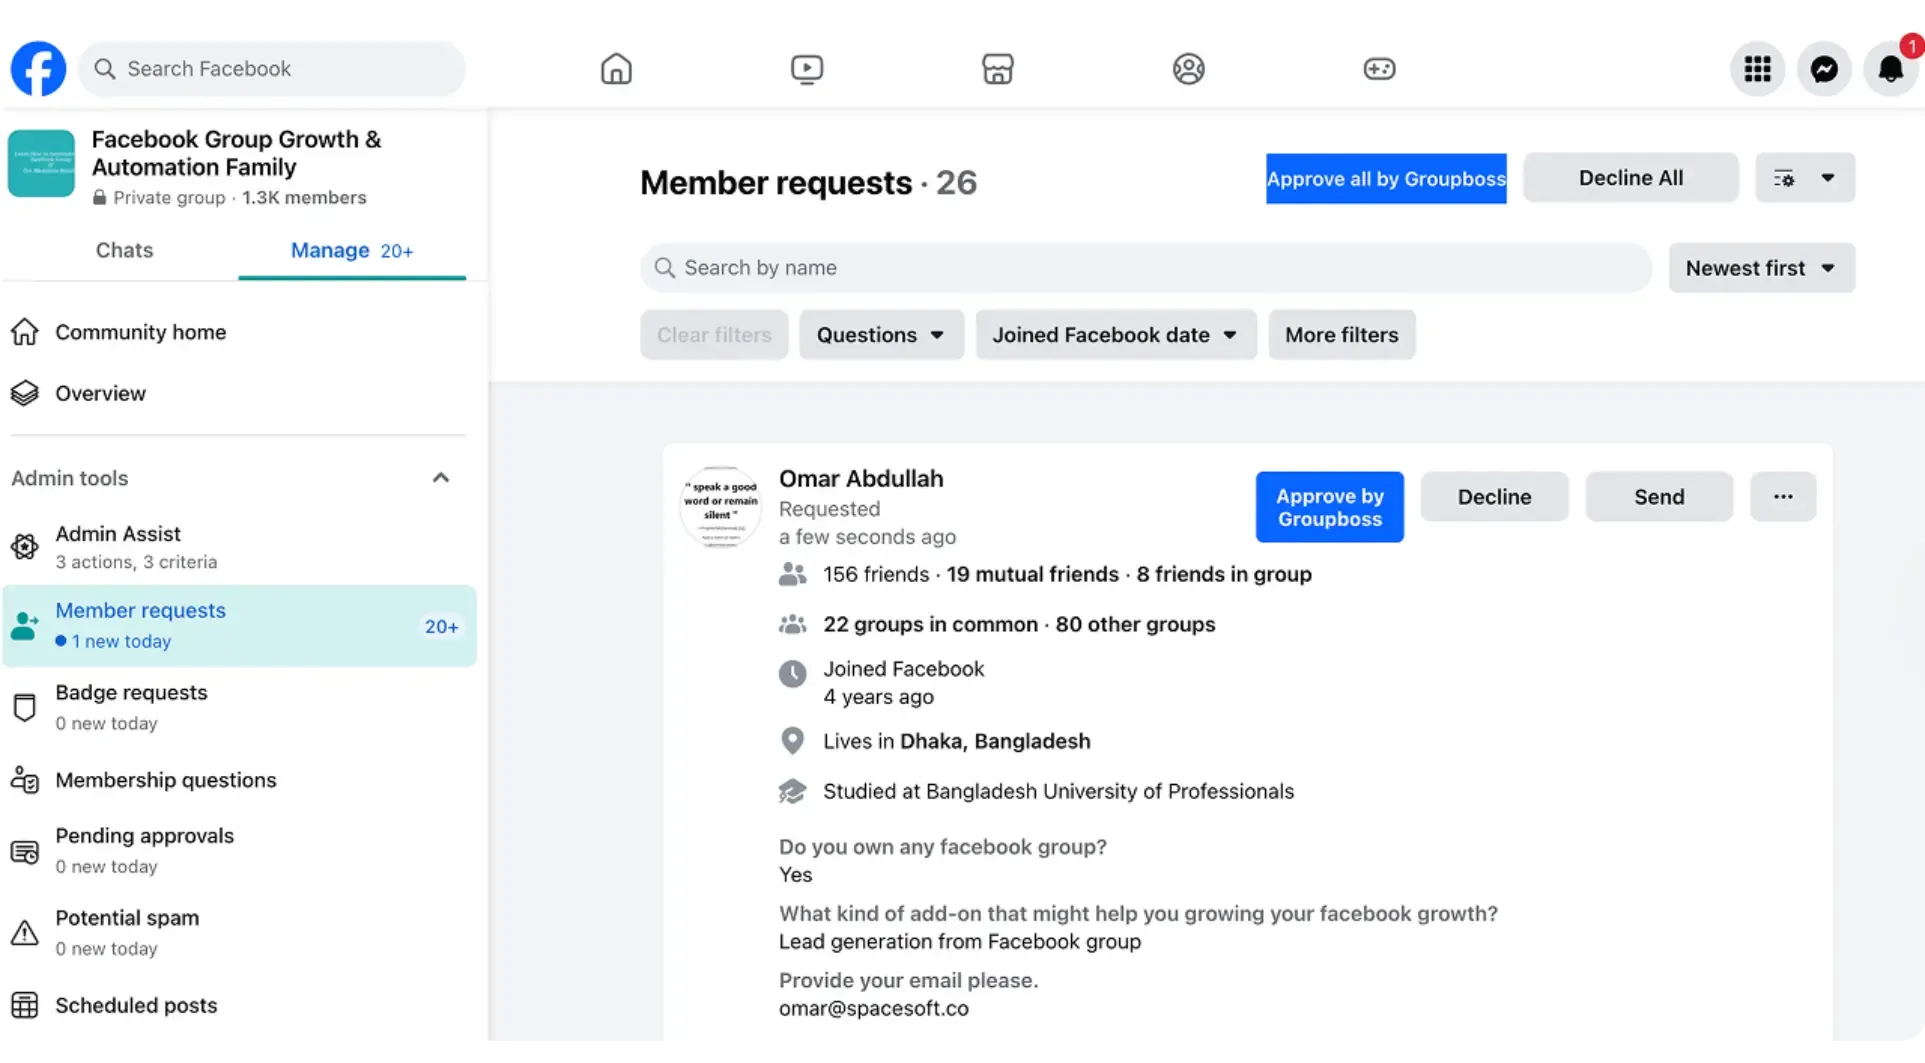This screenshot has width=1925, height=1063.
Task: Open Potential spam
Action: pyautogui.click(x=238, y=933)
